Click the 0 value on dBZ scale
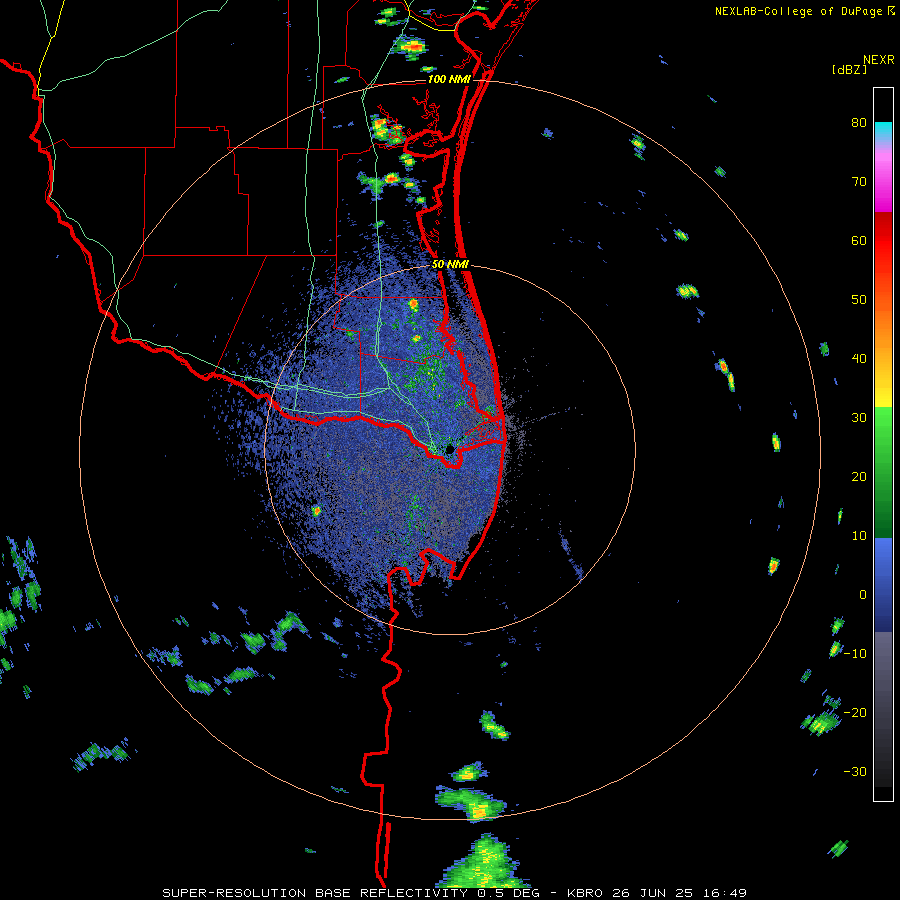This screenshot has height=900, width=900. (863, 595)
